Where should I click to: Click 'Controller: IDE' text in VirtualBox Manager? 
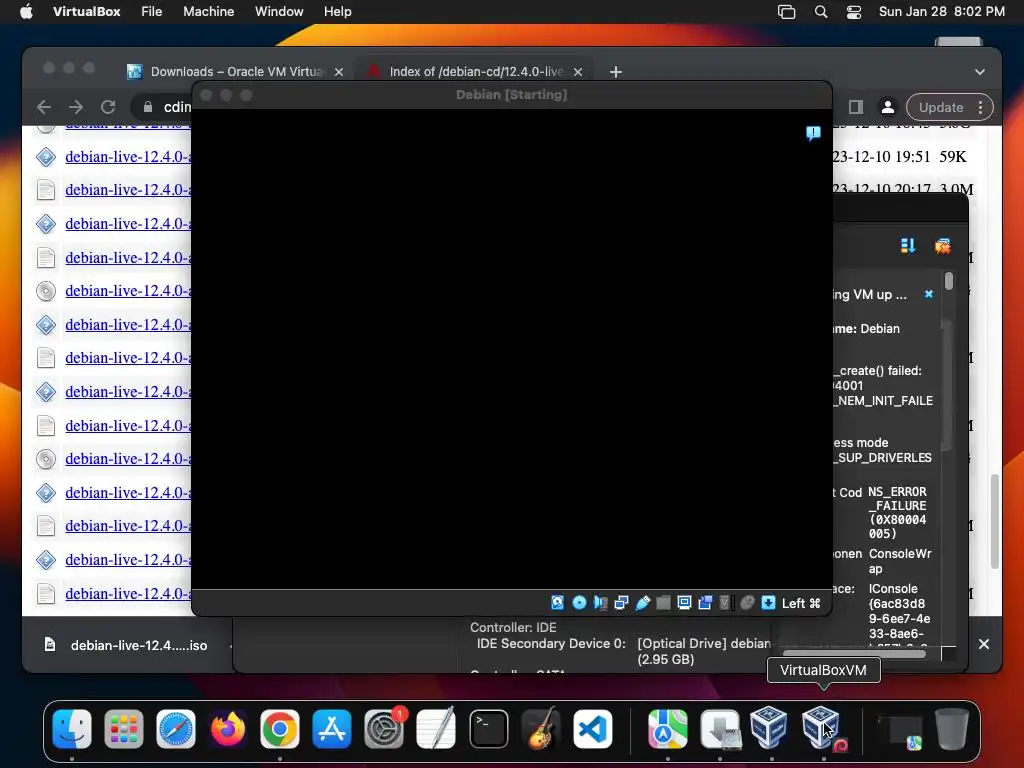[513, 628]
